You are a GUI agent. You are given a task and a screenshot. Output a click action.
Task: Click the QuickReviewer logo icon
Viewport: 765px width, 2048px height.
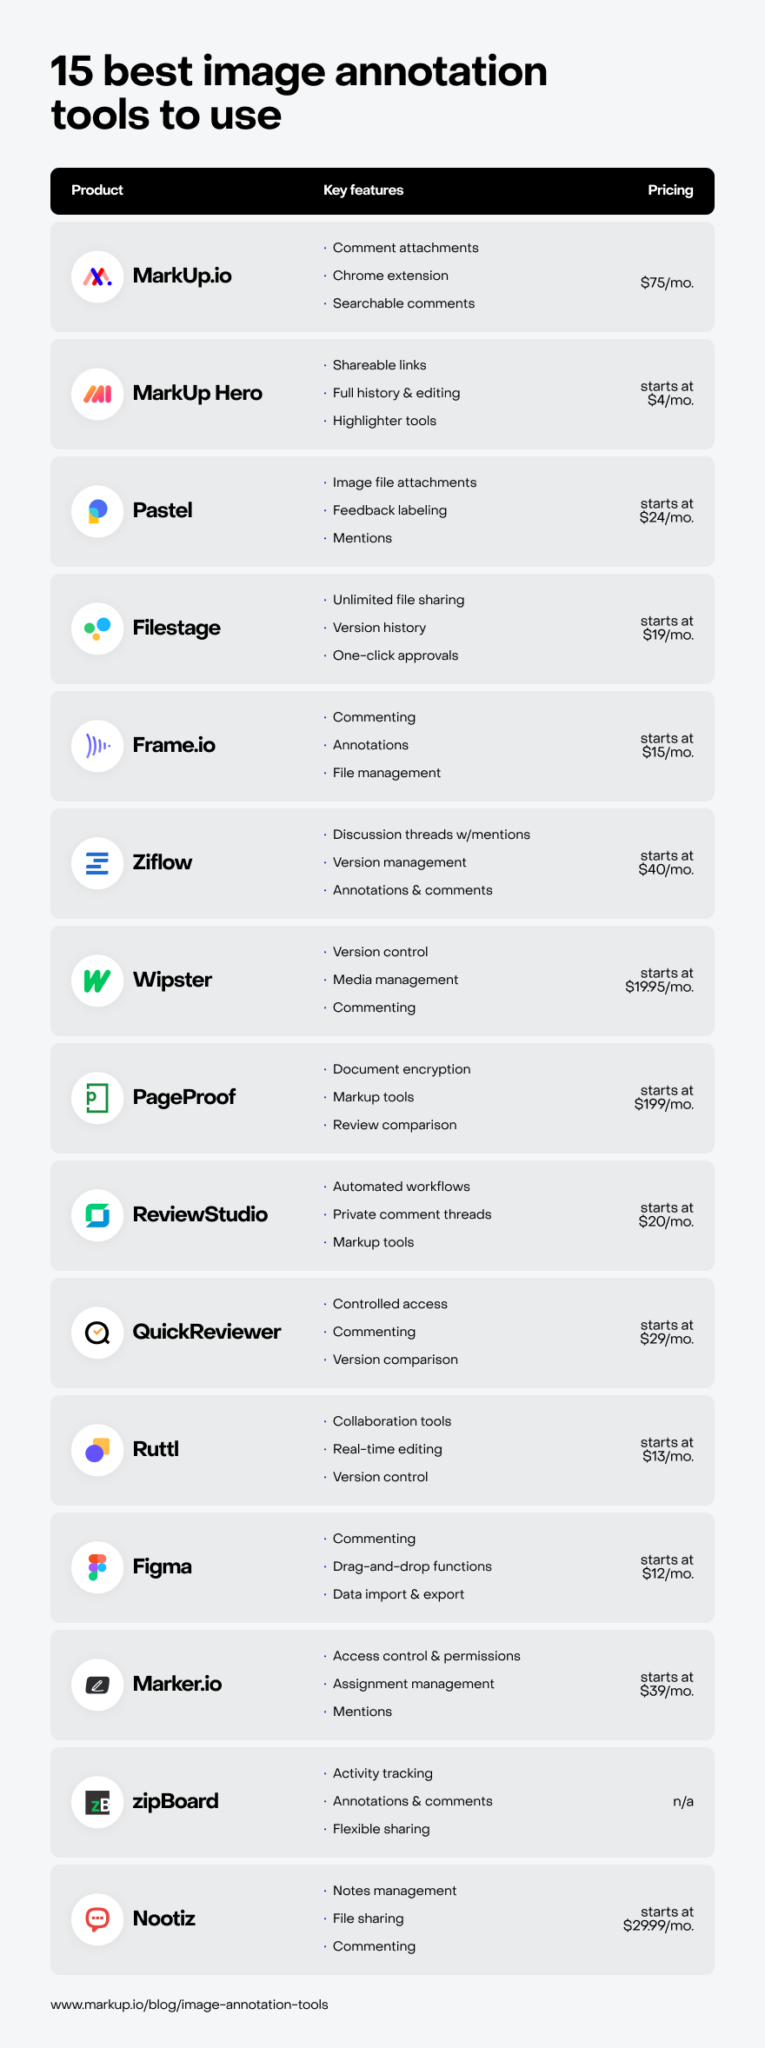tap(97, 1332)
